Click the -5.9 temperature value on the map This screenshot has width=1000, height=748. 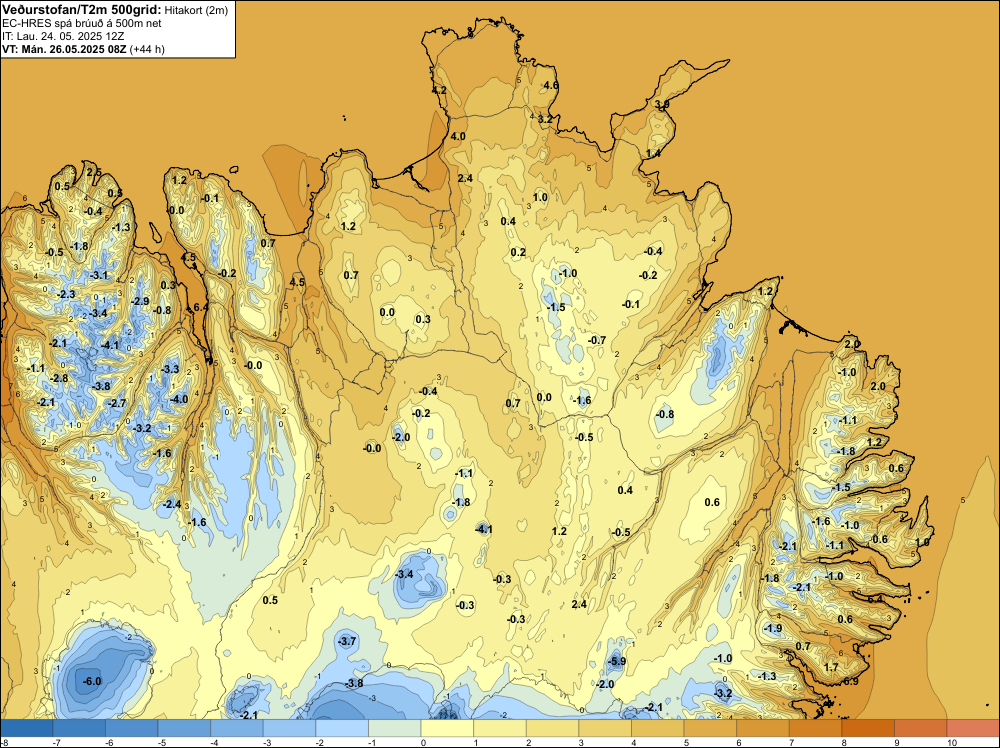coord(617,662)
